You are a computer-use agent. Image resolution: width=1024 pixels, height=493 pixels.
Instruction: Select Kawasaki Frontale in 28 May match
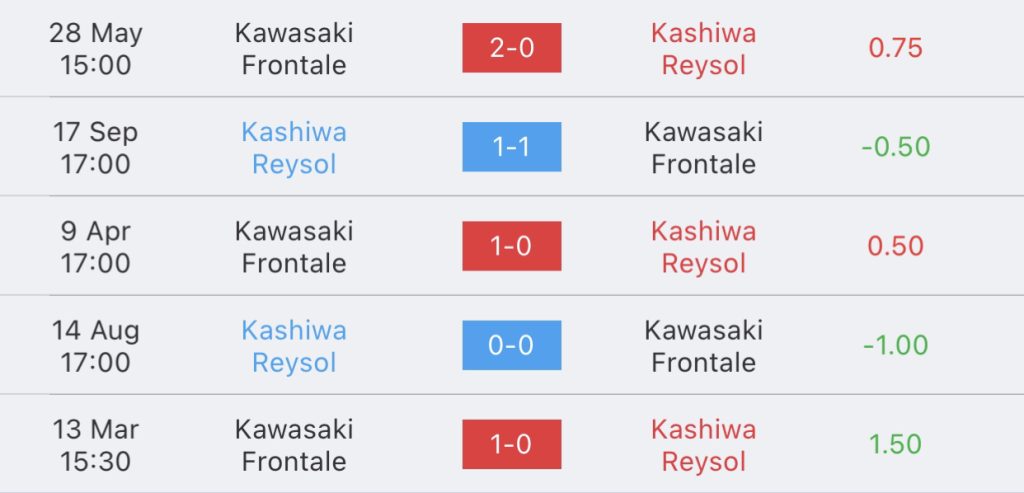(294, 48)
